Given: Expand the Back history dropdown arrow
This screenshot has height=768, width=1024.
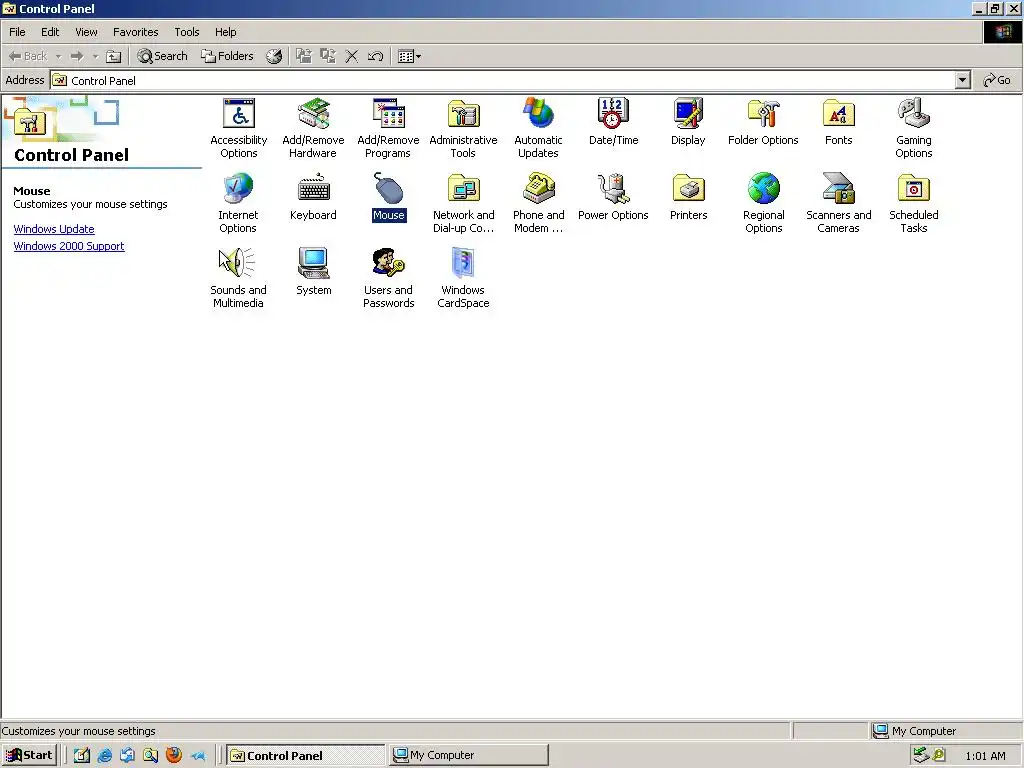Looking at the screenshot, I should [x=58, y=56].
